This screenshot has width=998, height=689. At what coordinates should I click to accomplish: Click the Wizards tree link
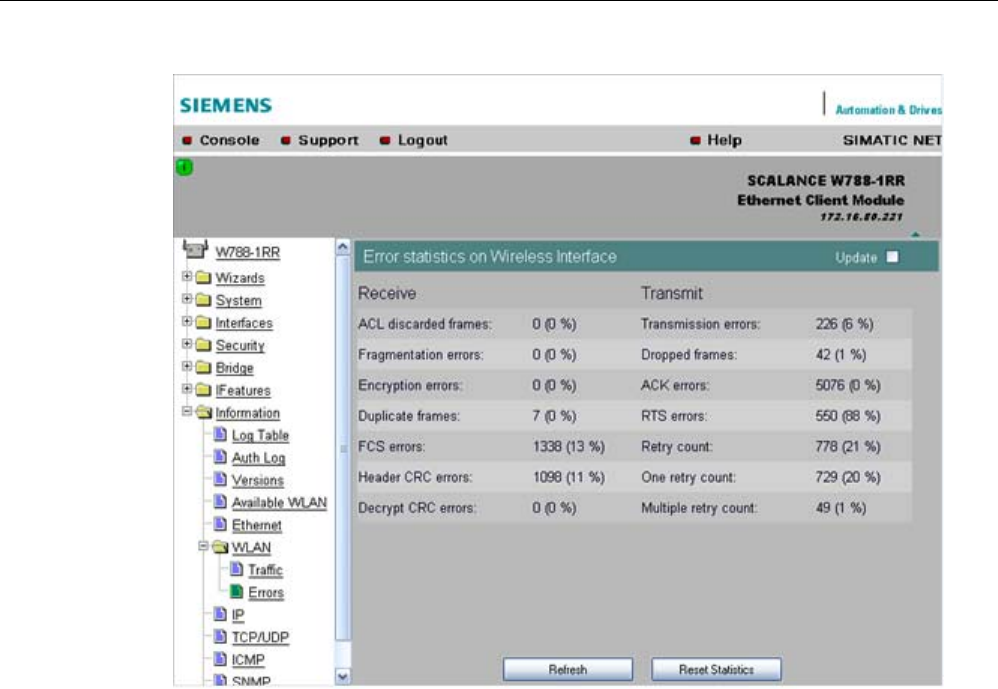coord(240,278)
